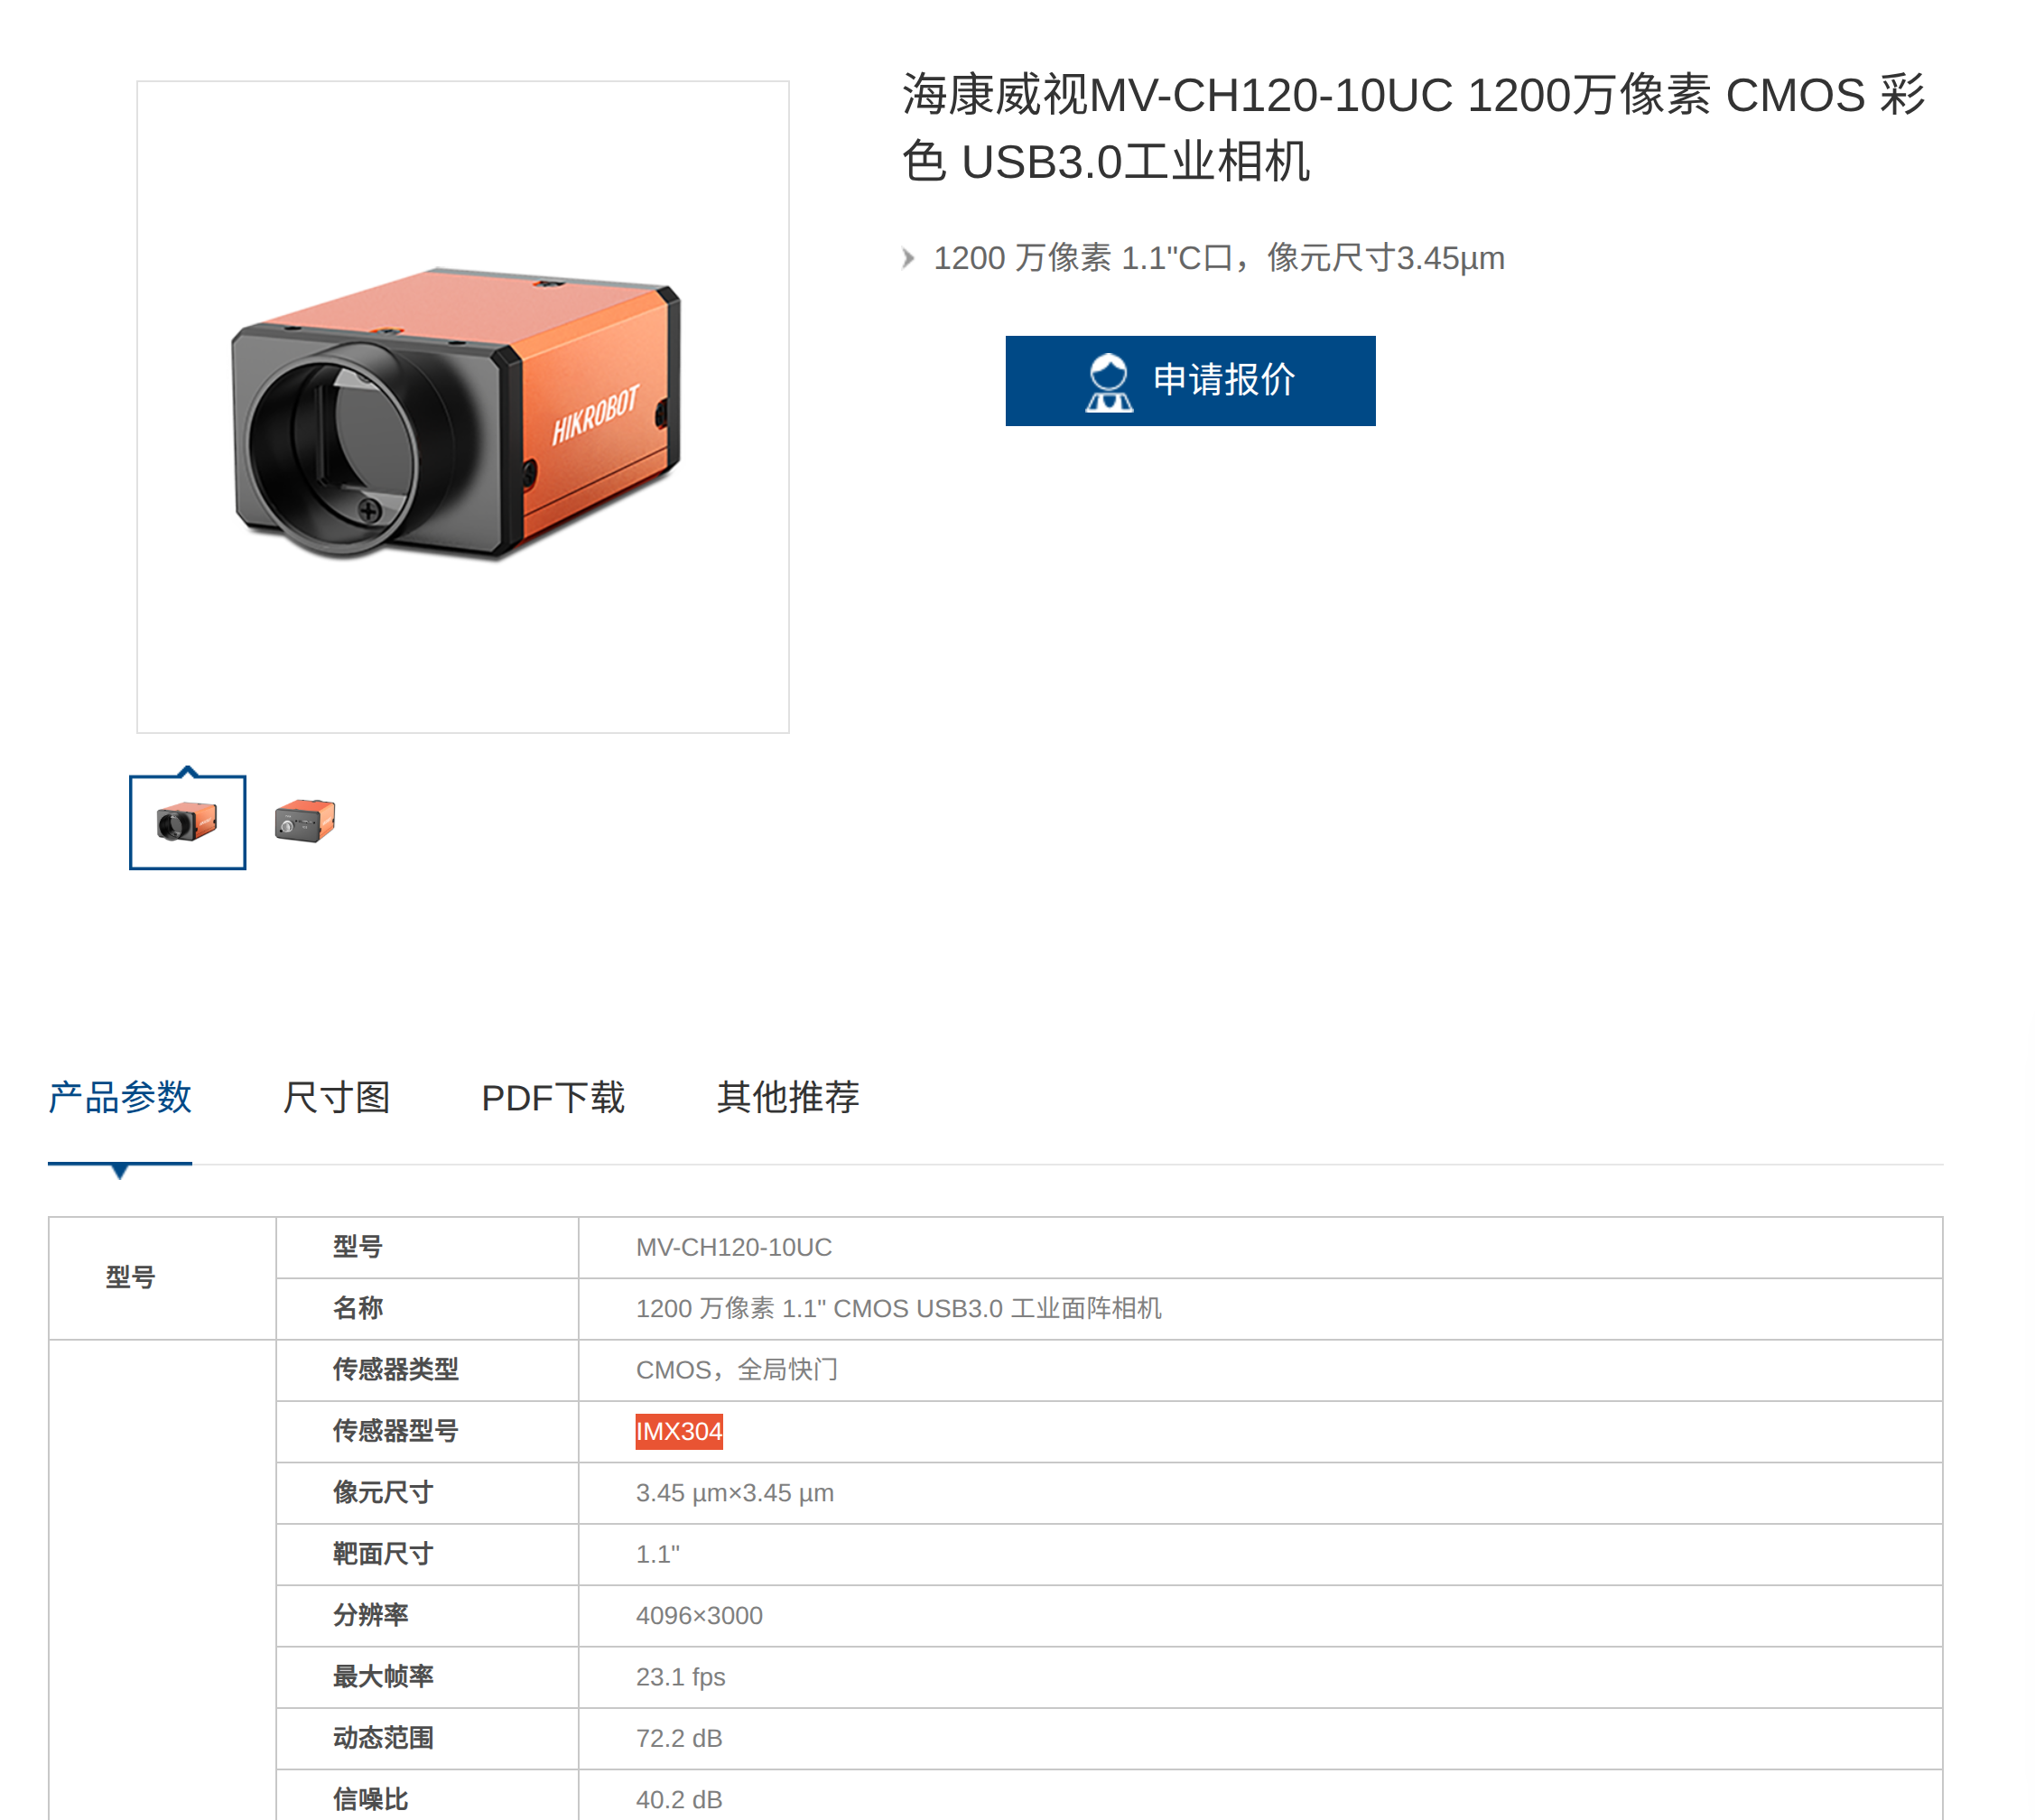Viewport: 2035px width, 1820px height.
Task: Switch to the 尺寸图 tab
Action: (337, 1097)
